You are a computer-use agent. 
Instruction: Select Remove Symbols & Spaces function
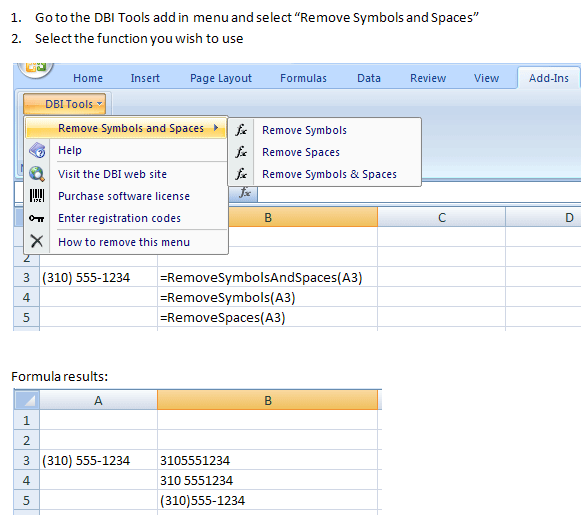[329, 174]
